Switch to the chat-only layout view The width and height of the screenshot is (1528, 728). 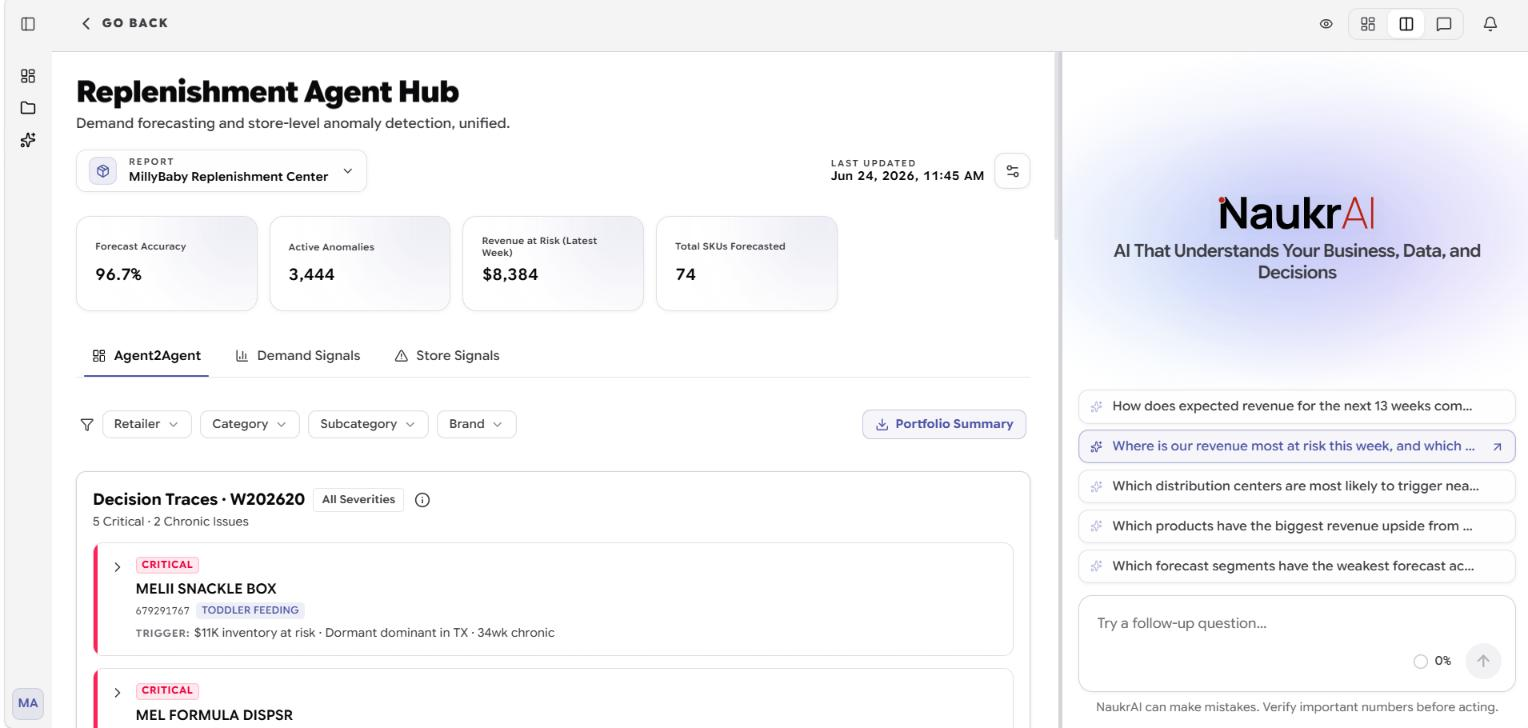pyautogui.click(x=1443, y=23)
